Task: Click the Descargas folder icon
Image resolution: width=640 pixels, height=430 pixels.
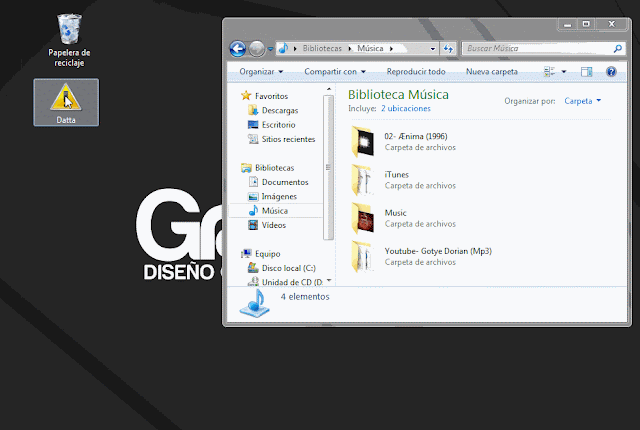Action: [x=253, y=110]
